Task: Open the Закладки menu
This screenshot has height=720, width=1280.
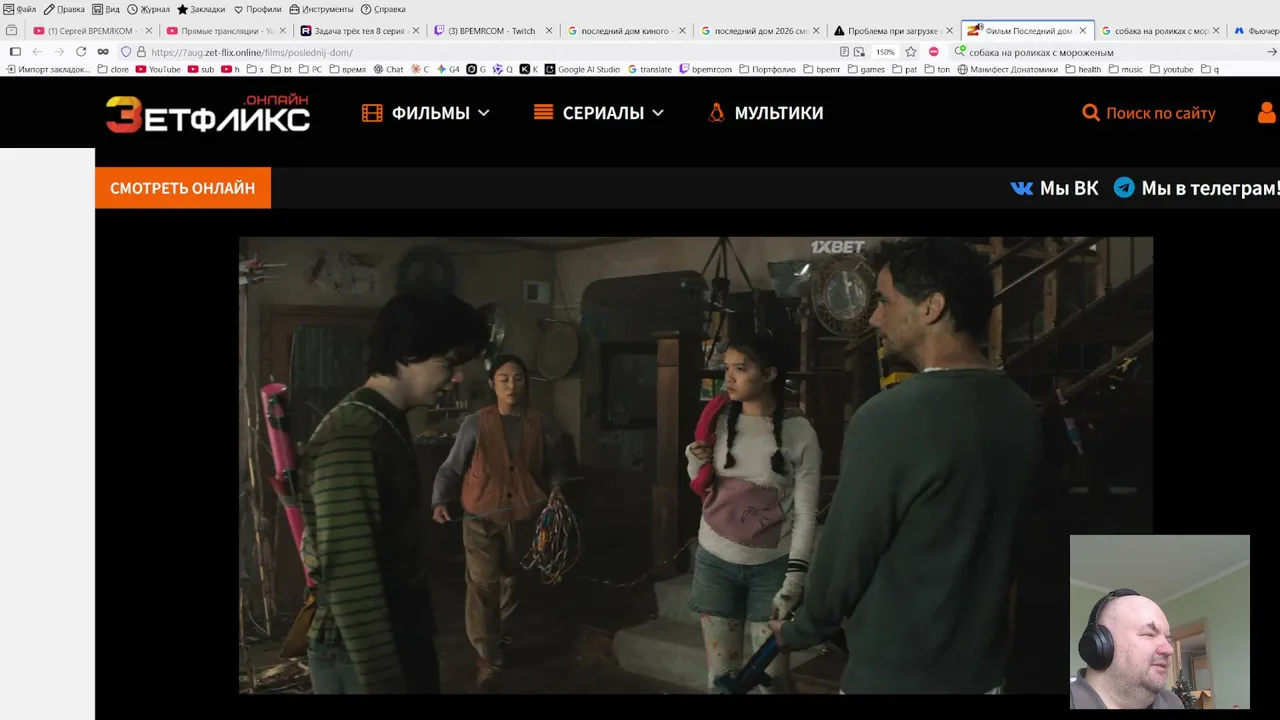Action: coord(201,9)
